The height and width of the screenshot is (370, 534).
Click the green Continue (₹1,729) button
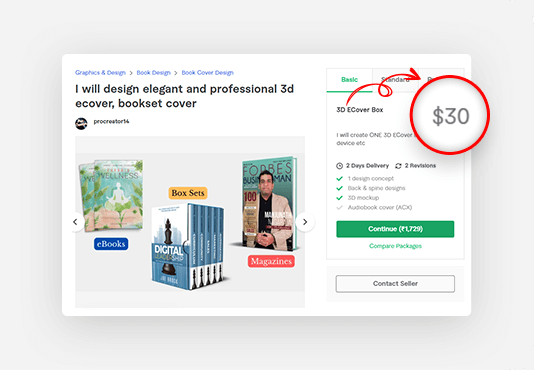[x=395, y=229]
